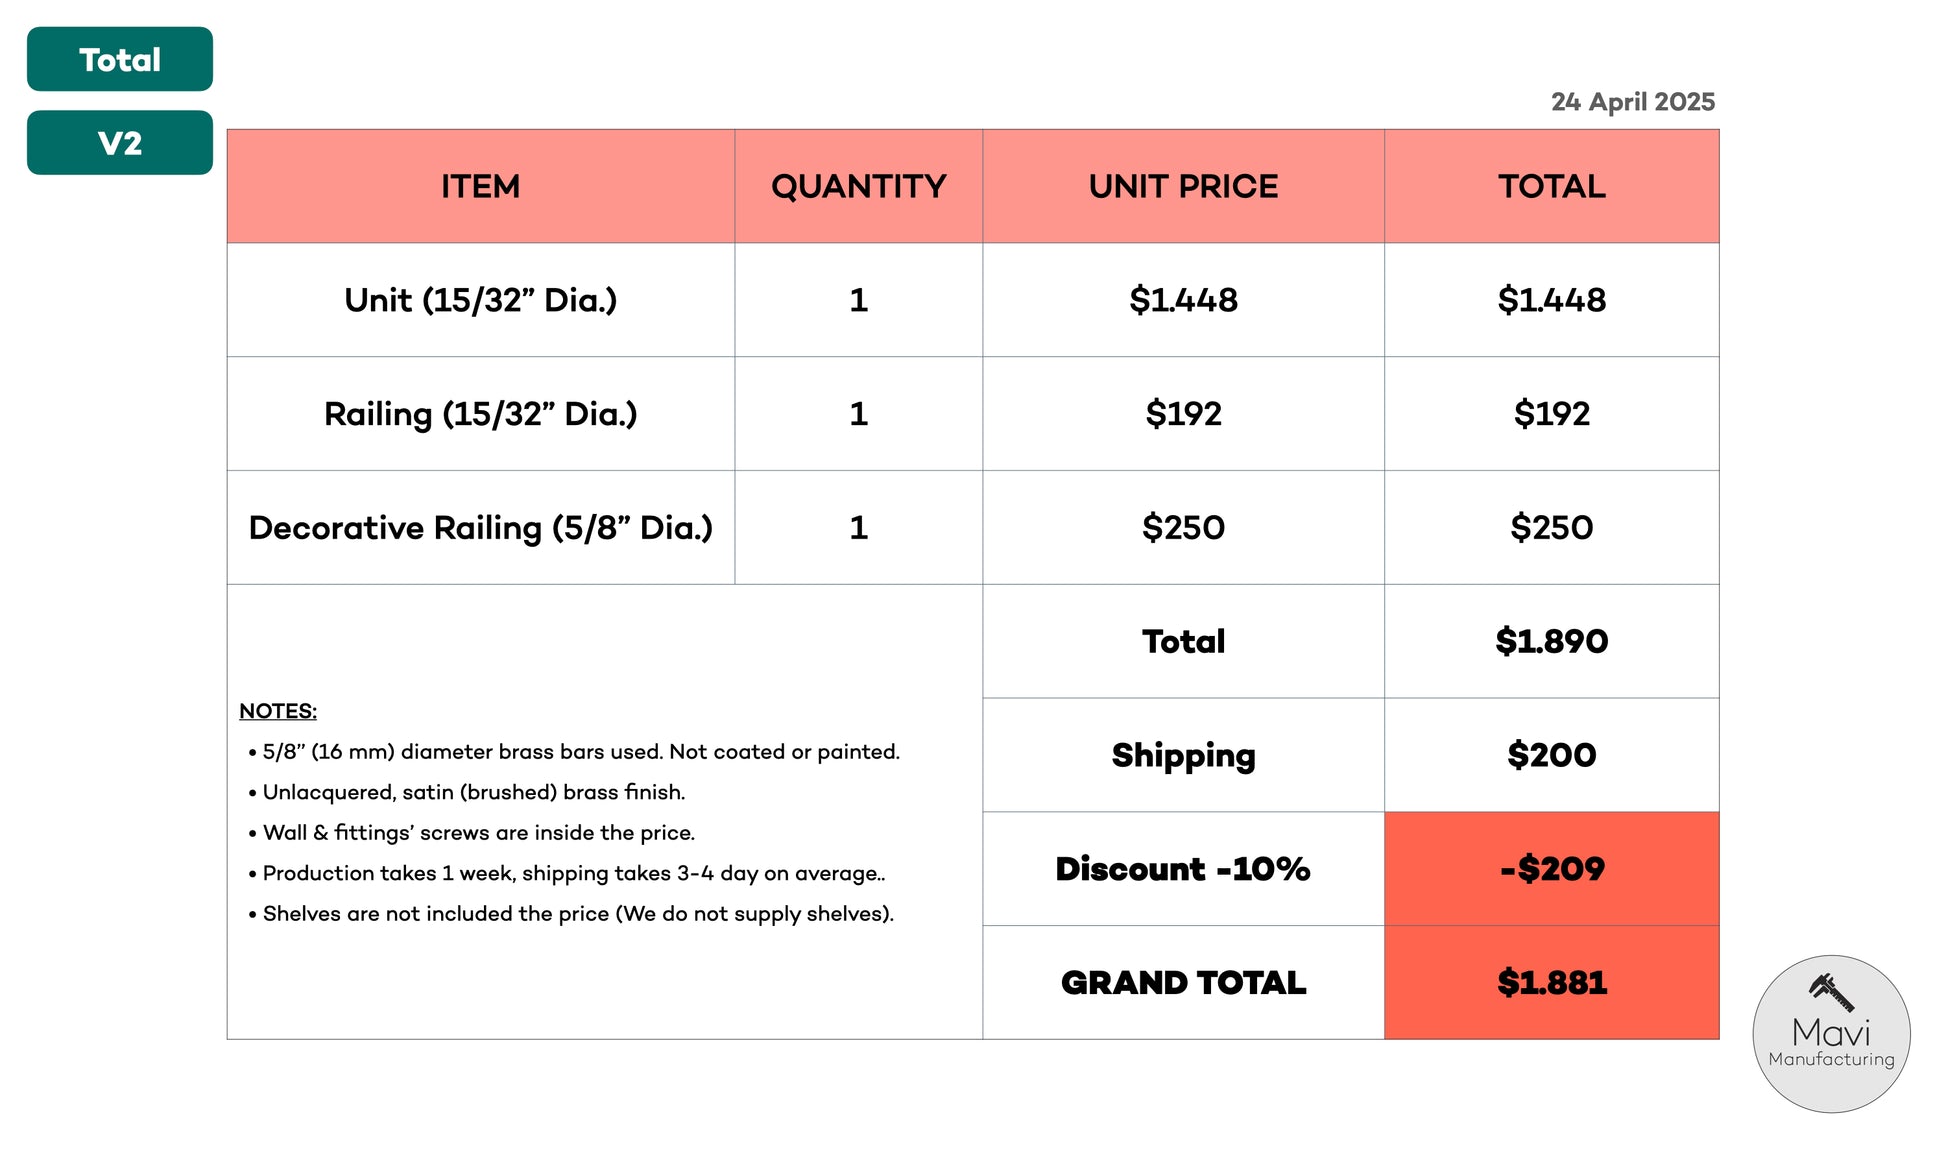Click the green Total button
The width and height of the screenshot is (1946, 1168).
click(x=120, y=59)
